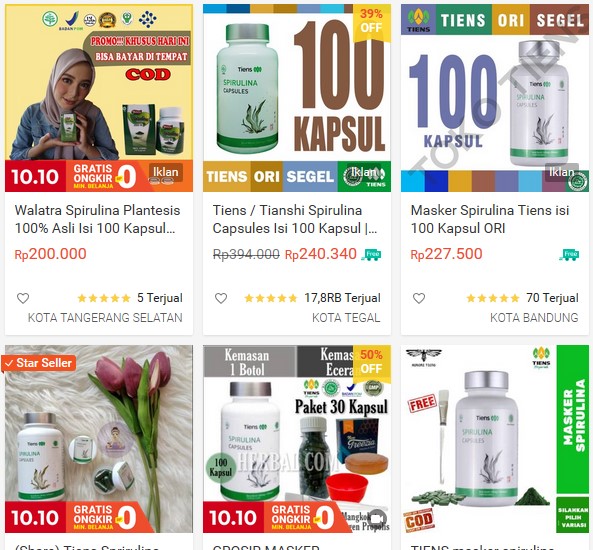Viewport: 593px width, 550px height.
Task: Click free shipping truck icon beside Rp240.340
Action: [371, 255]
